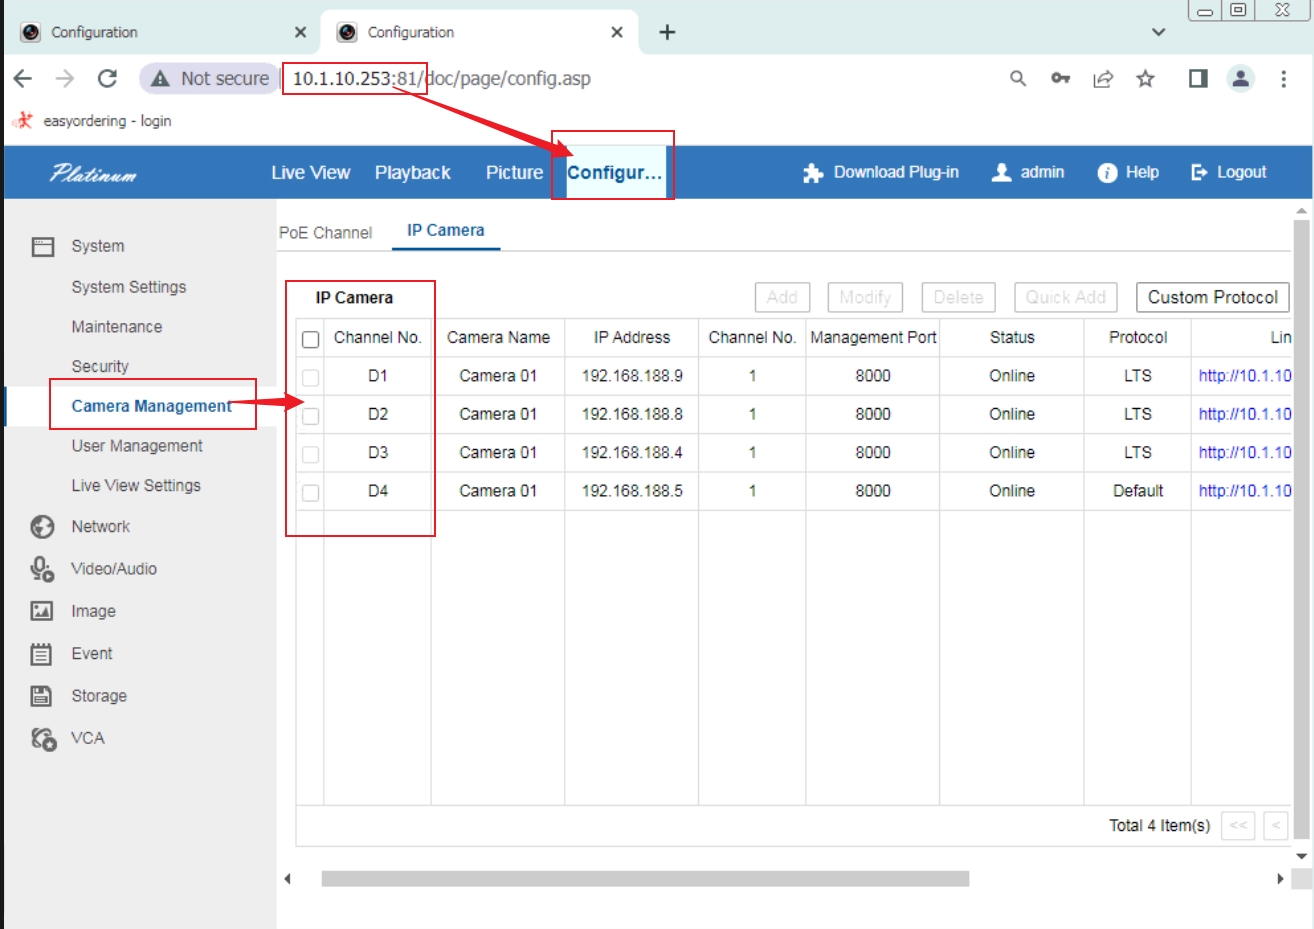Expand the Network section
This screenshot has height=929, width=1314.
point(100,526)
